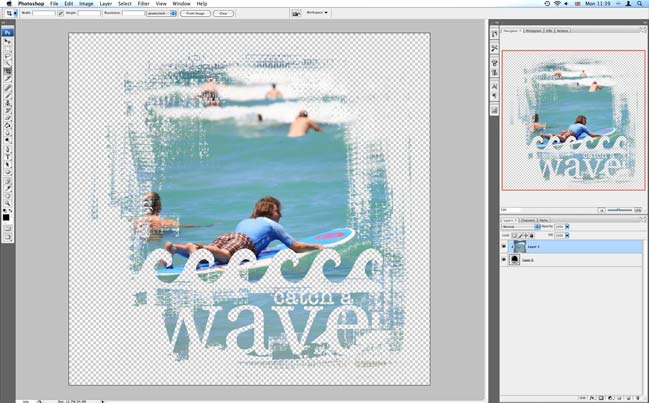Viewport: 649px width, 403px height.
Task: Open Adobe Bridge from options bar
Action: [x=296, y=13]
